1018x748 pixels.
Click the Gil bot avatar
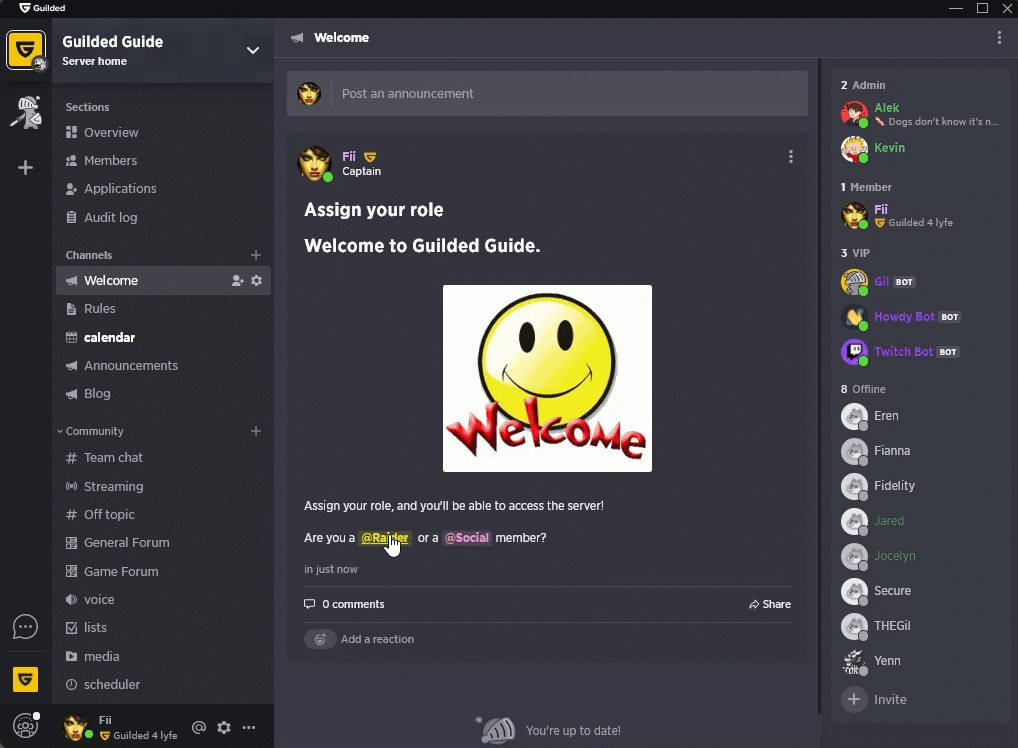tap(854, 282)
